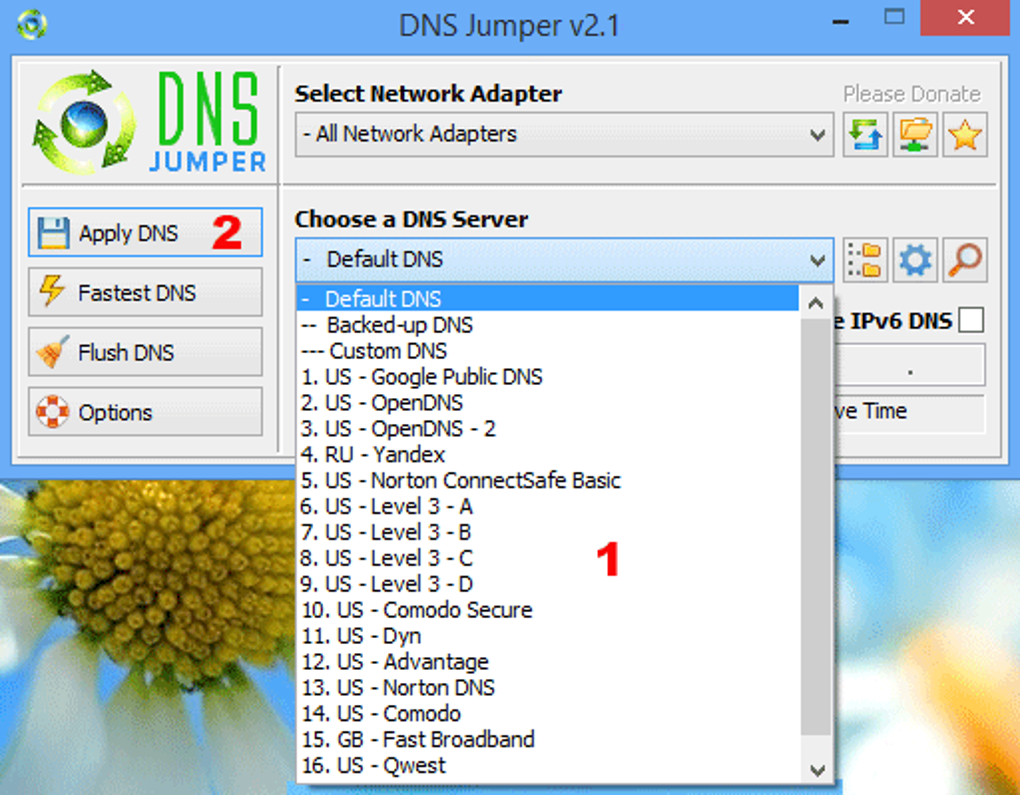Click the refresh network adapters icon

coord(865,135)
